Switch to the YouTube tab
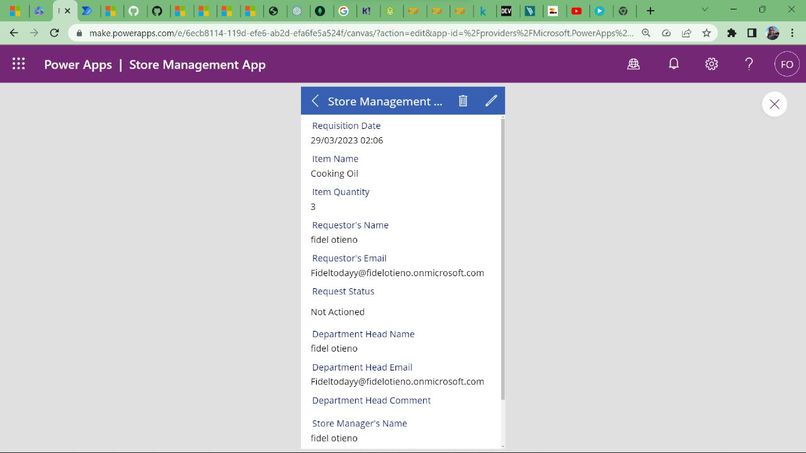The height and width of the screenshot is (453, 806). 576,11
